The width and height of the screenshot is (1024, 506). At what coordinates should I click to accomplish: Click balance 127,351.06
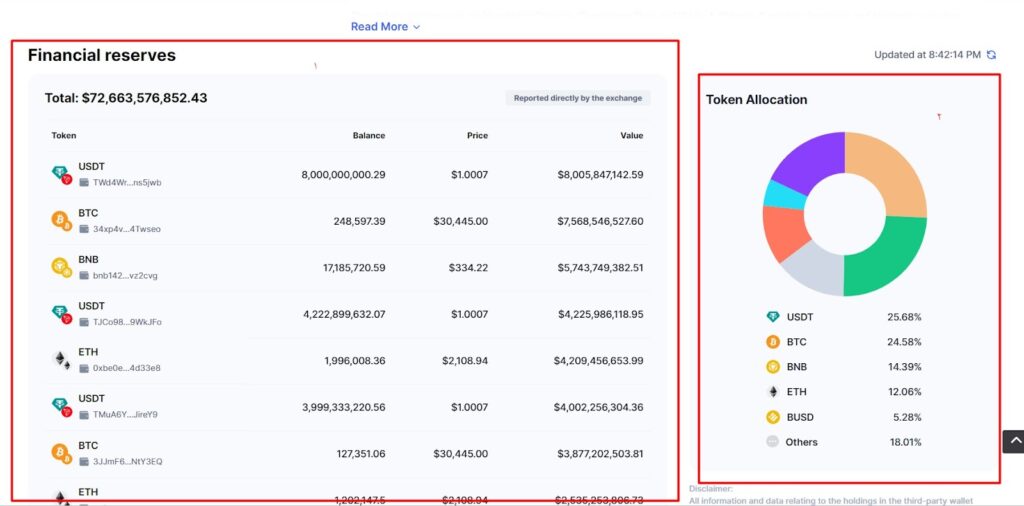point(359,453)
